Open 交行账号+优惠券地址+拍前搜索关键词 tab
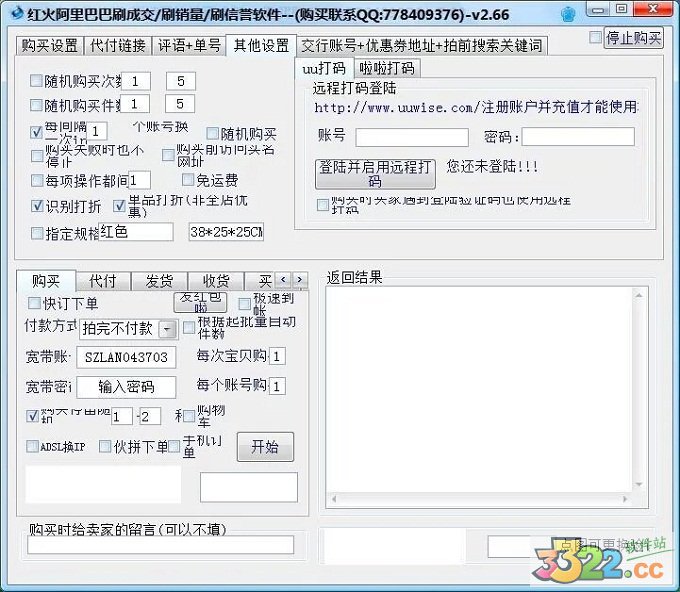Viewport: 680px width, 592px height. [x=422, y=46]
